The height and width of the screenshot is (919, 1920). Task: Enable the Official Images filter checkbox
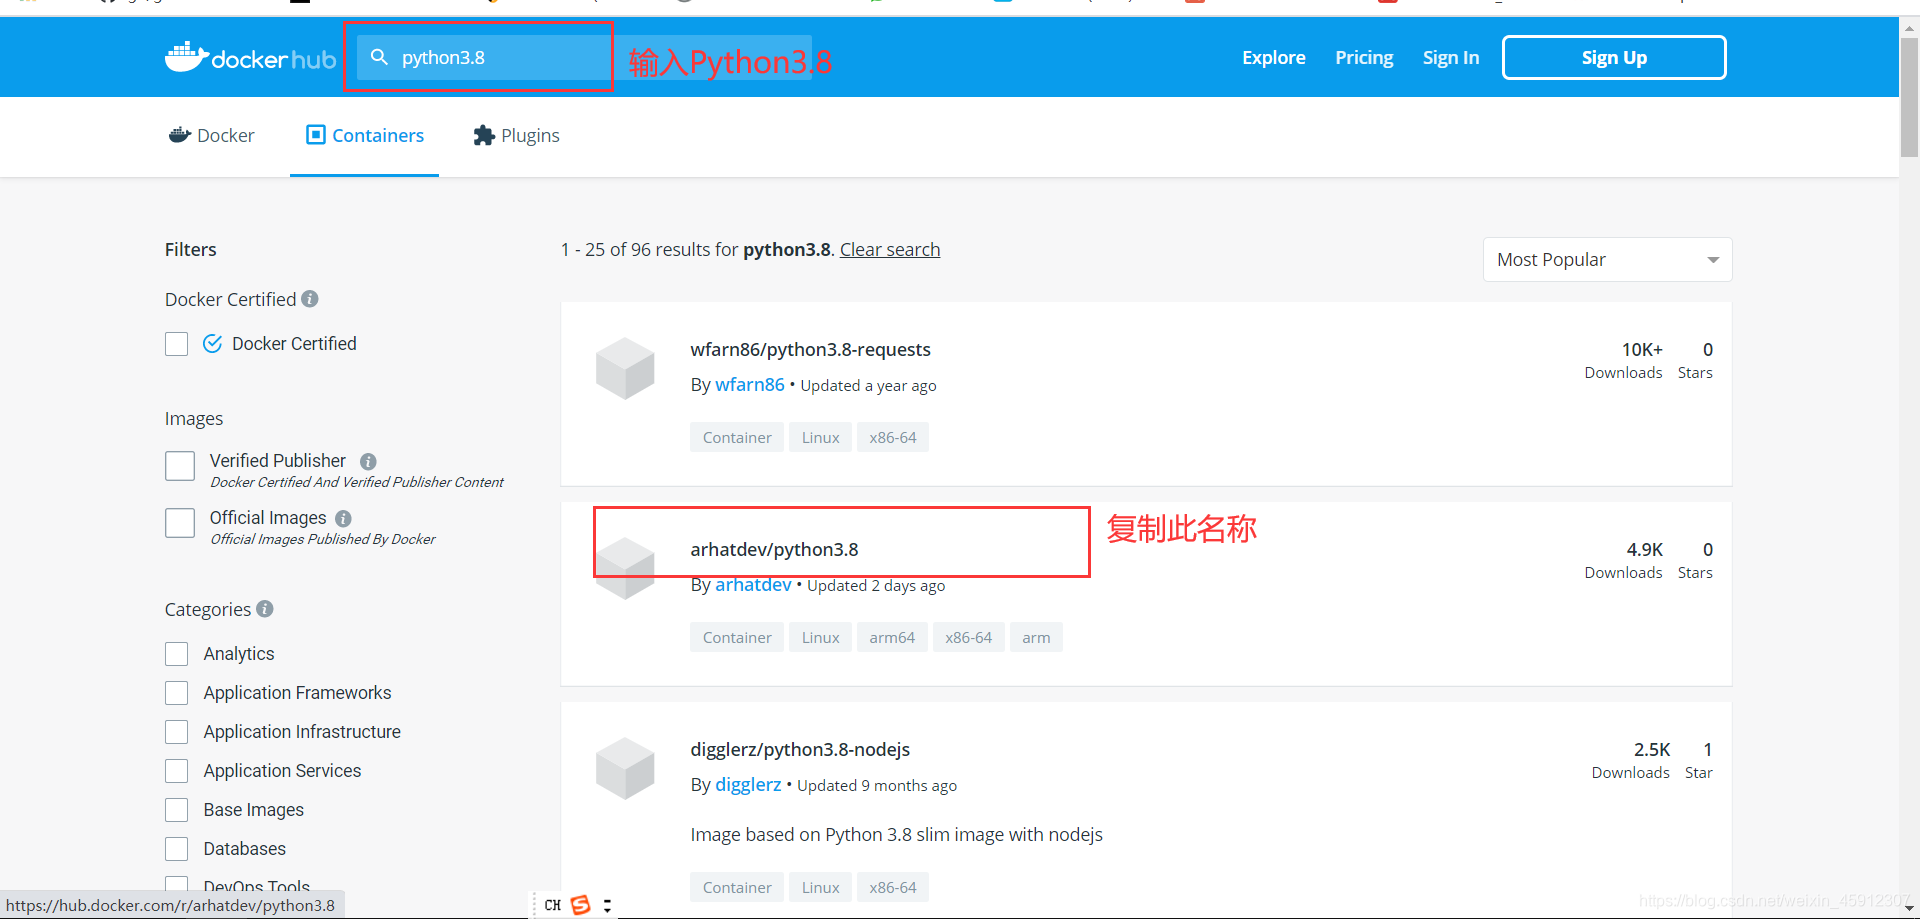pyautogui.click(x=180, y=523)
